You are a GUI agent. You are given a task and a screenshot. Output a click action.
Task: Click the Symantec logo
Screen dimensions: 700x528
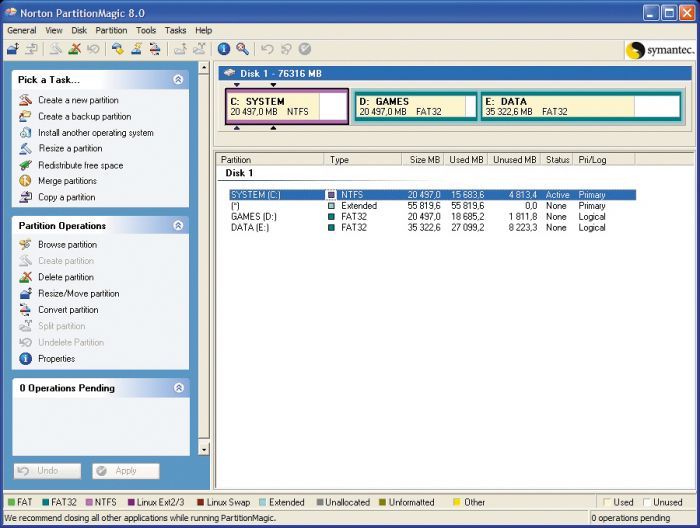660,50
